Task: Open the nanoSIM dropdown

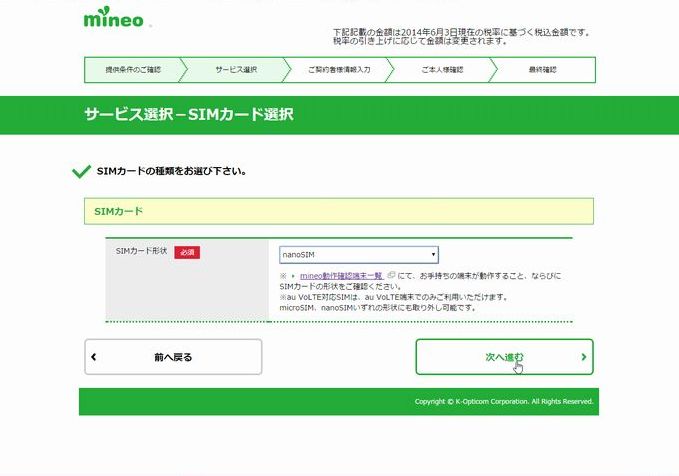Action: click(358, 255)
